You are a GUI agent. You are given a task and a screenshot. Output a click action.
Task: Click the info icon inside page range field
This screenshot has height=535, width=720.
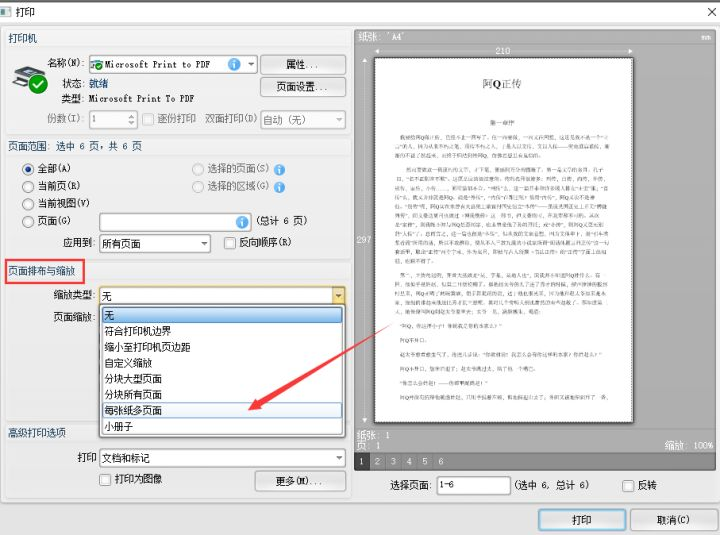pos(242,222)
